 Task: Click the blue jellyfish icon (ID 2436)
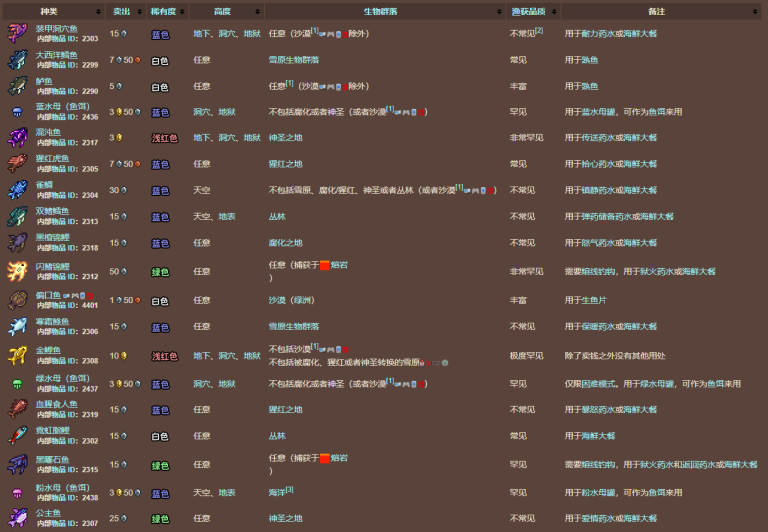[x=17, y=112]
